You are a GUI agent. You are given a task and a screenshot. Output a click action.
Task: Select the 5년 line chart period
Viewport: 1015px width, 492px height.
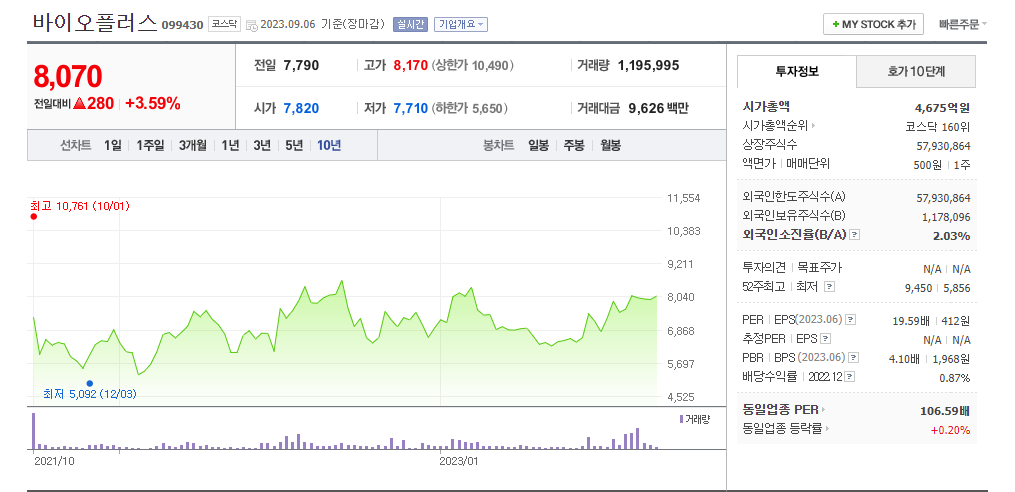pyautogui.click(x=295, y=146)
